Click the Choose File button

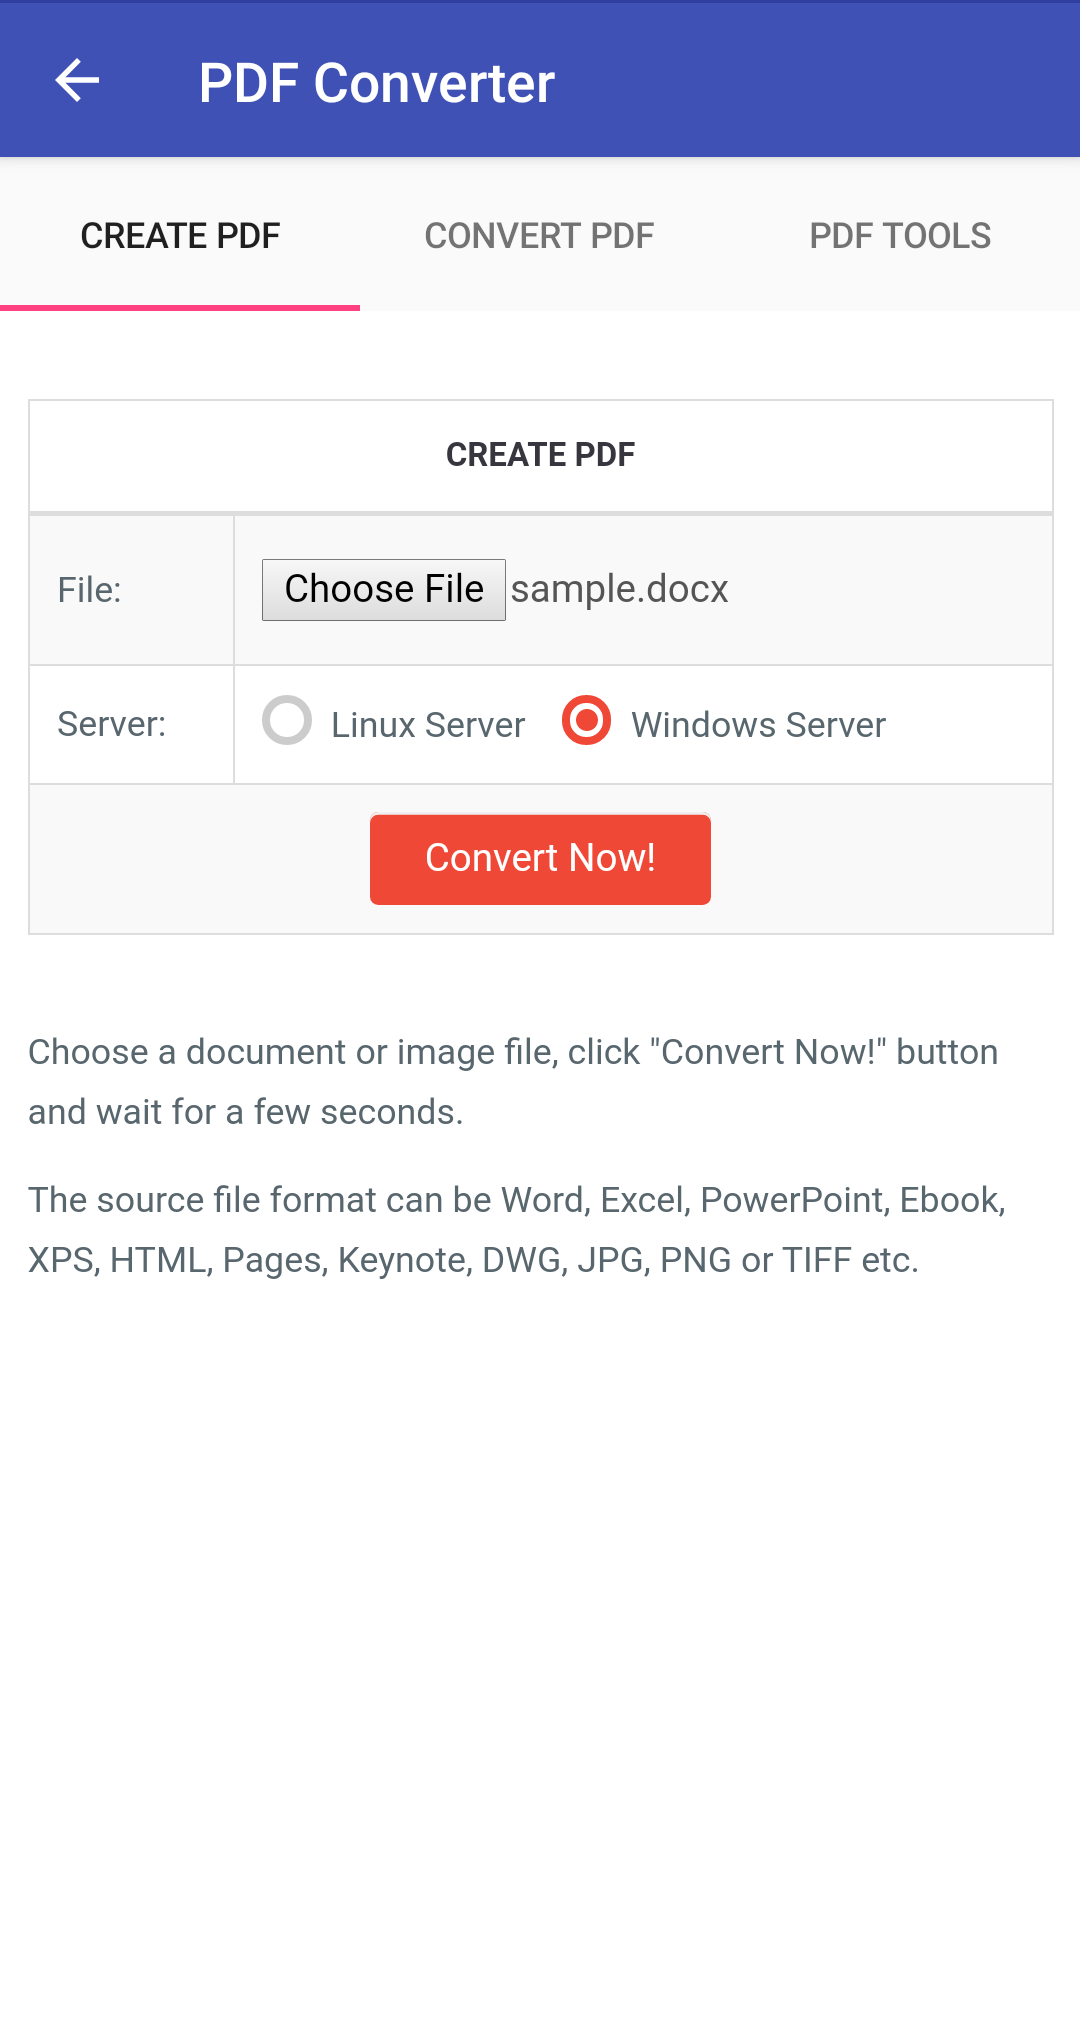click(x=384, y=590)
